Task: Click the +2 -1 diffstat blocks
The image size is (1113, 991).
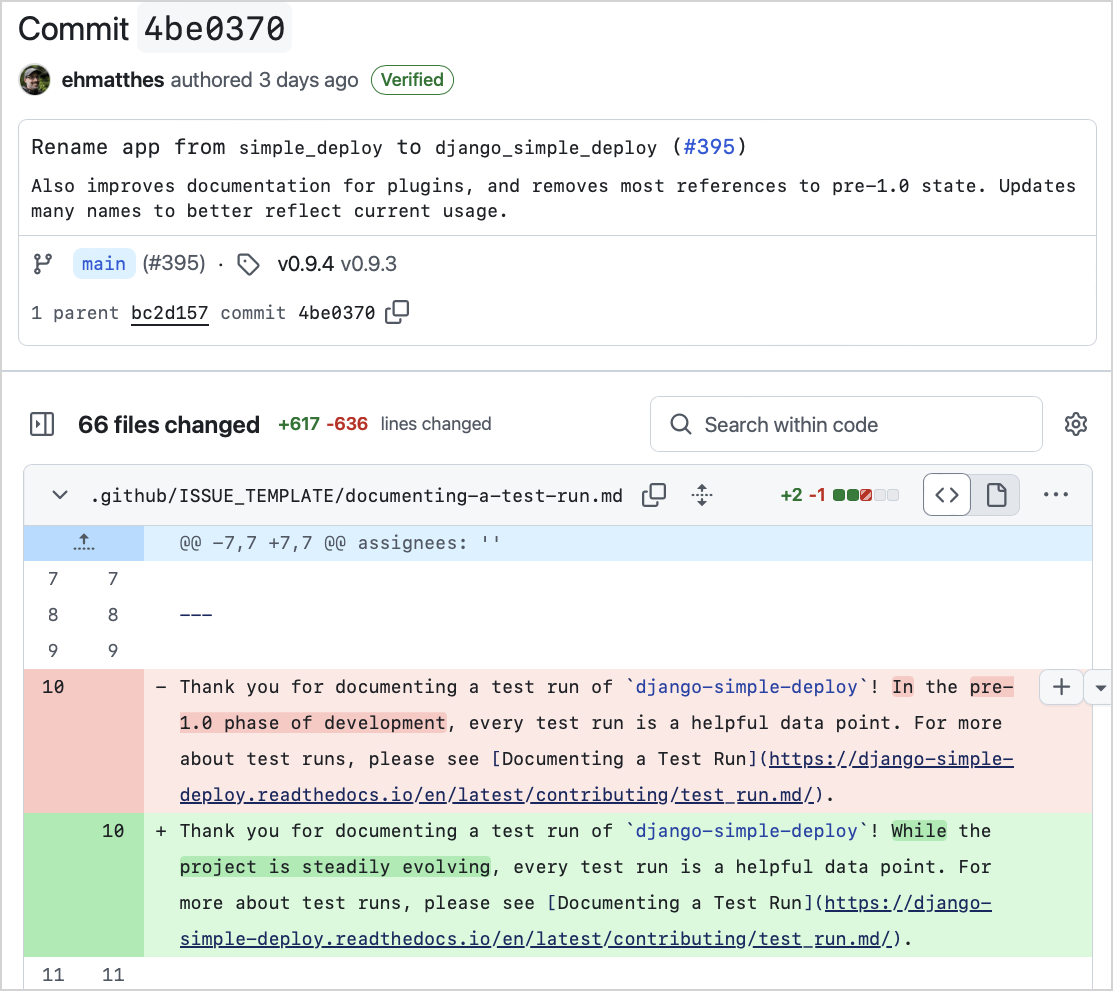Action: tap(865, 495)
